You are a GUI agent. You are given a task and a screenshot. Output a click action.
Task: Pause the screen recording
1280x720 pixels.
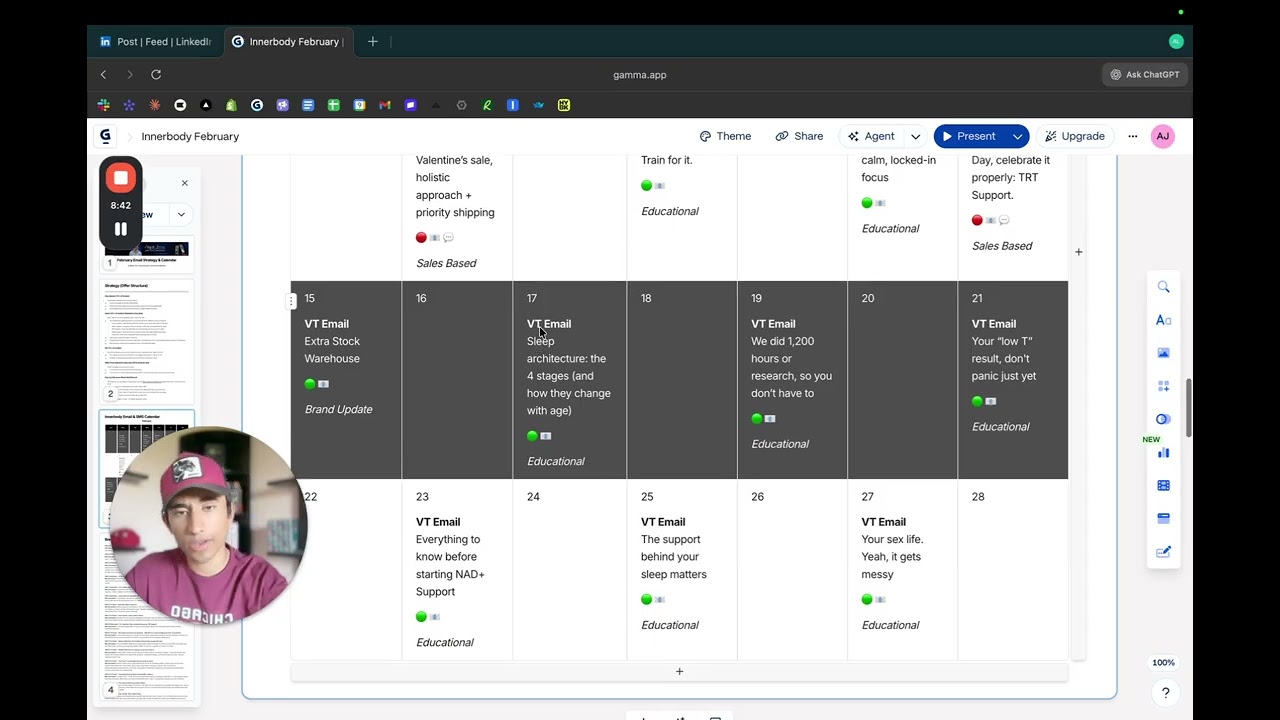[x=121, y=229]
